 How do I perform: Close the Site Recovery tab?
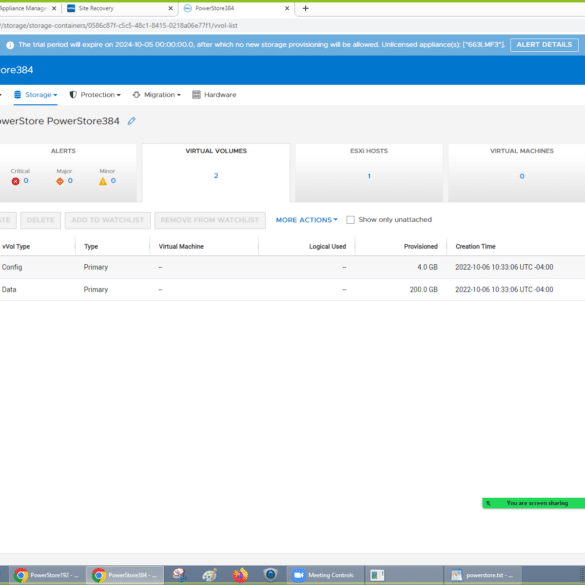171,8
